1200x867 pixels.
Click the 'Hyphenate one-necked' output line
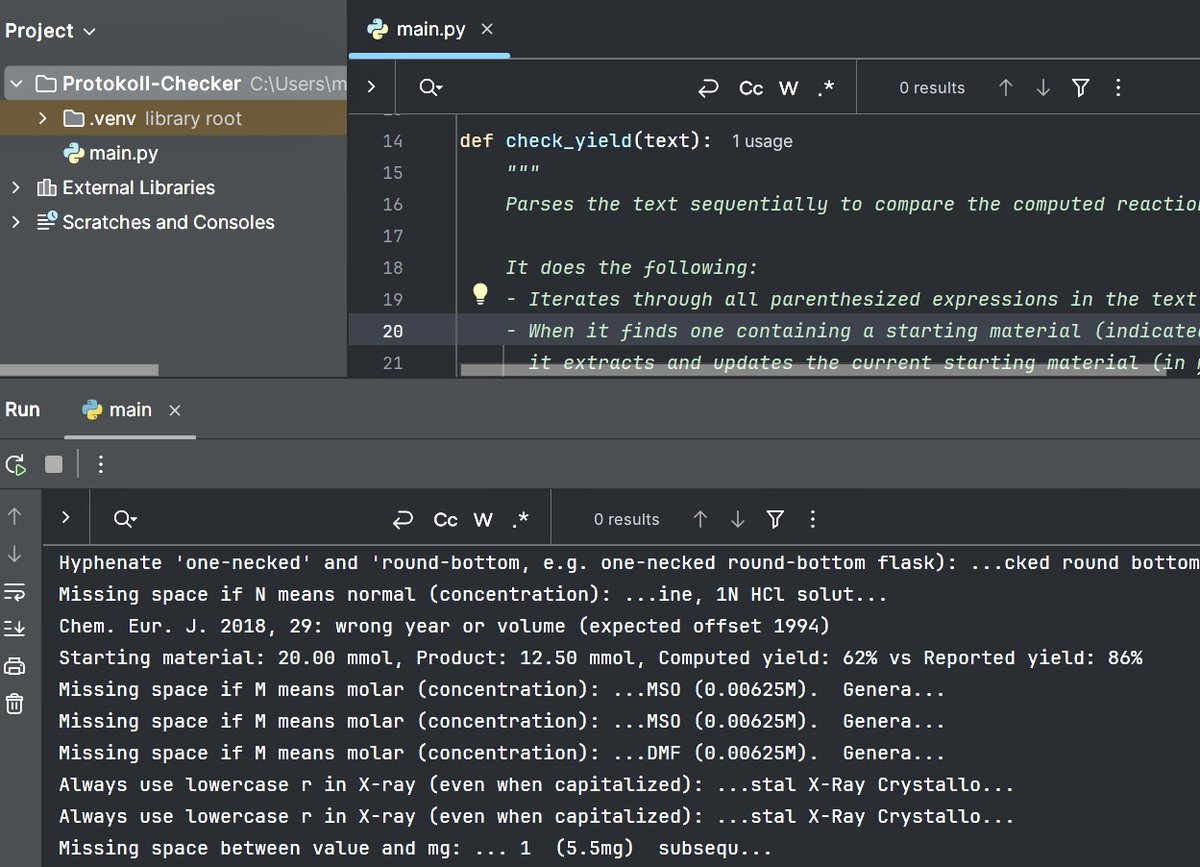point(629,562)
